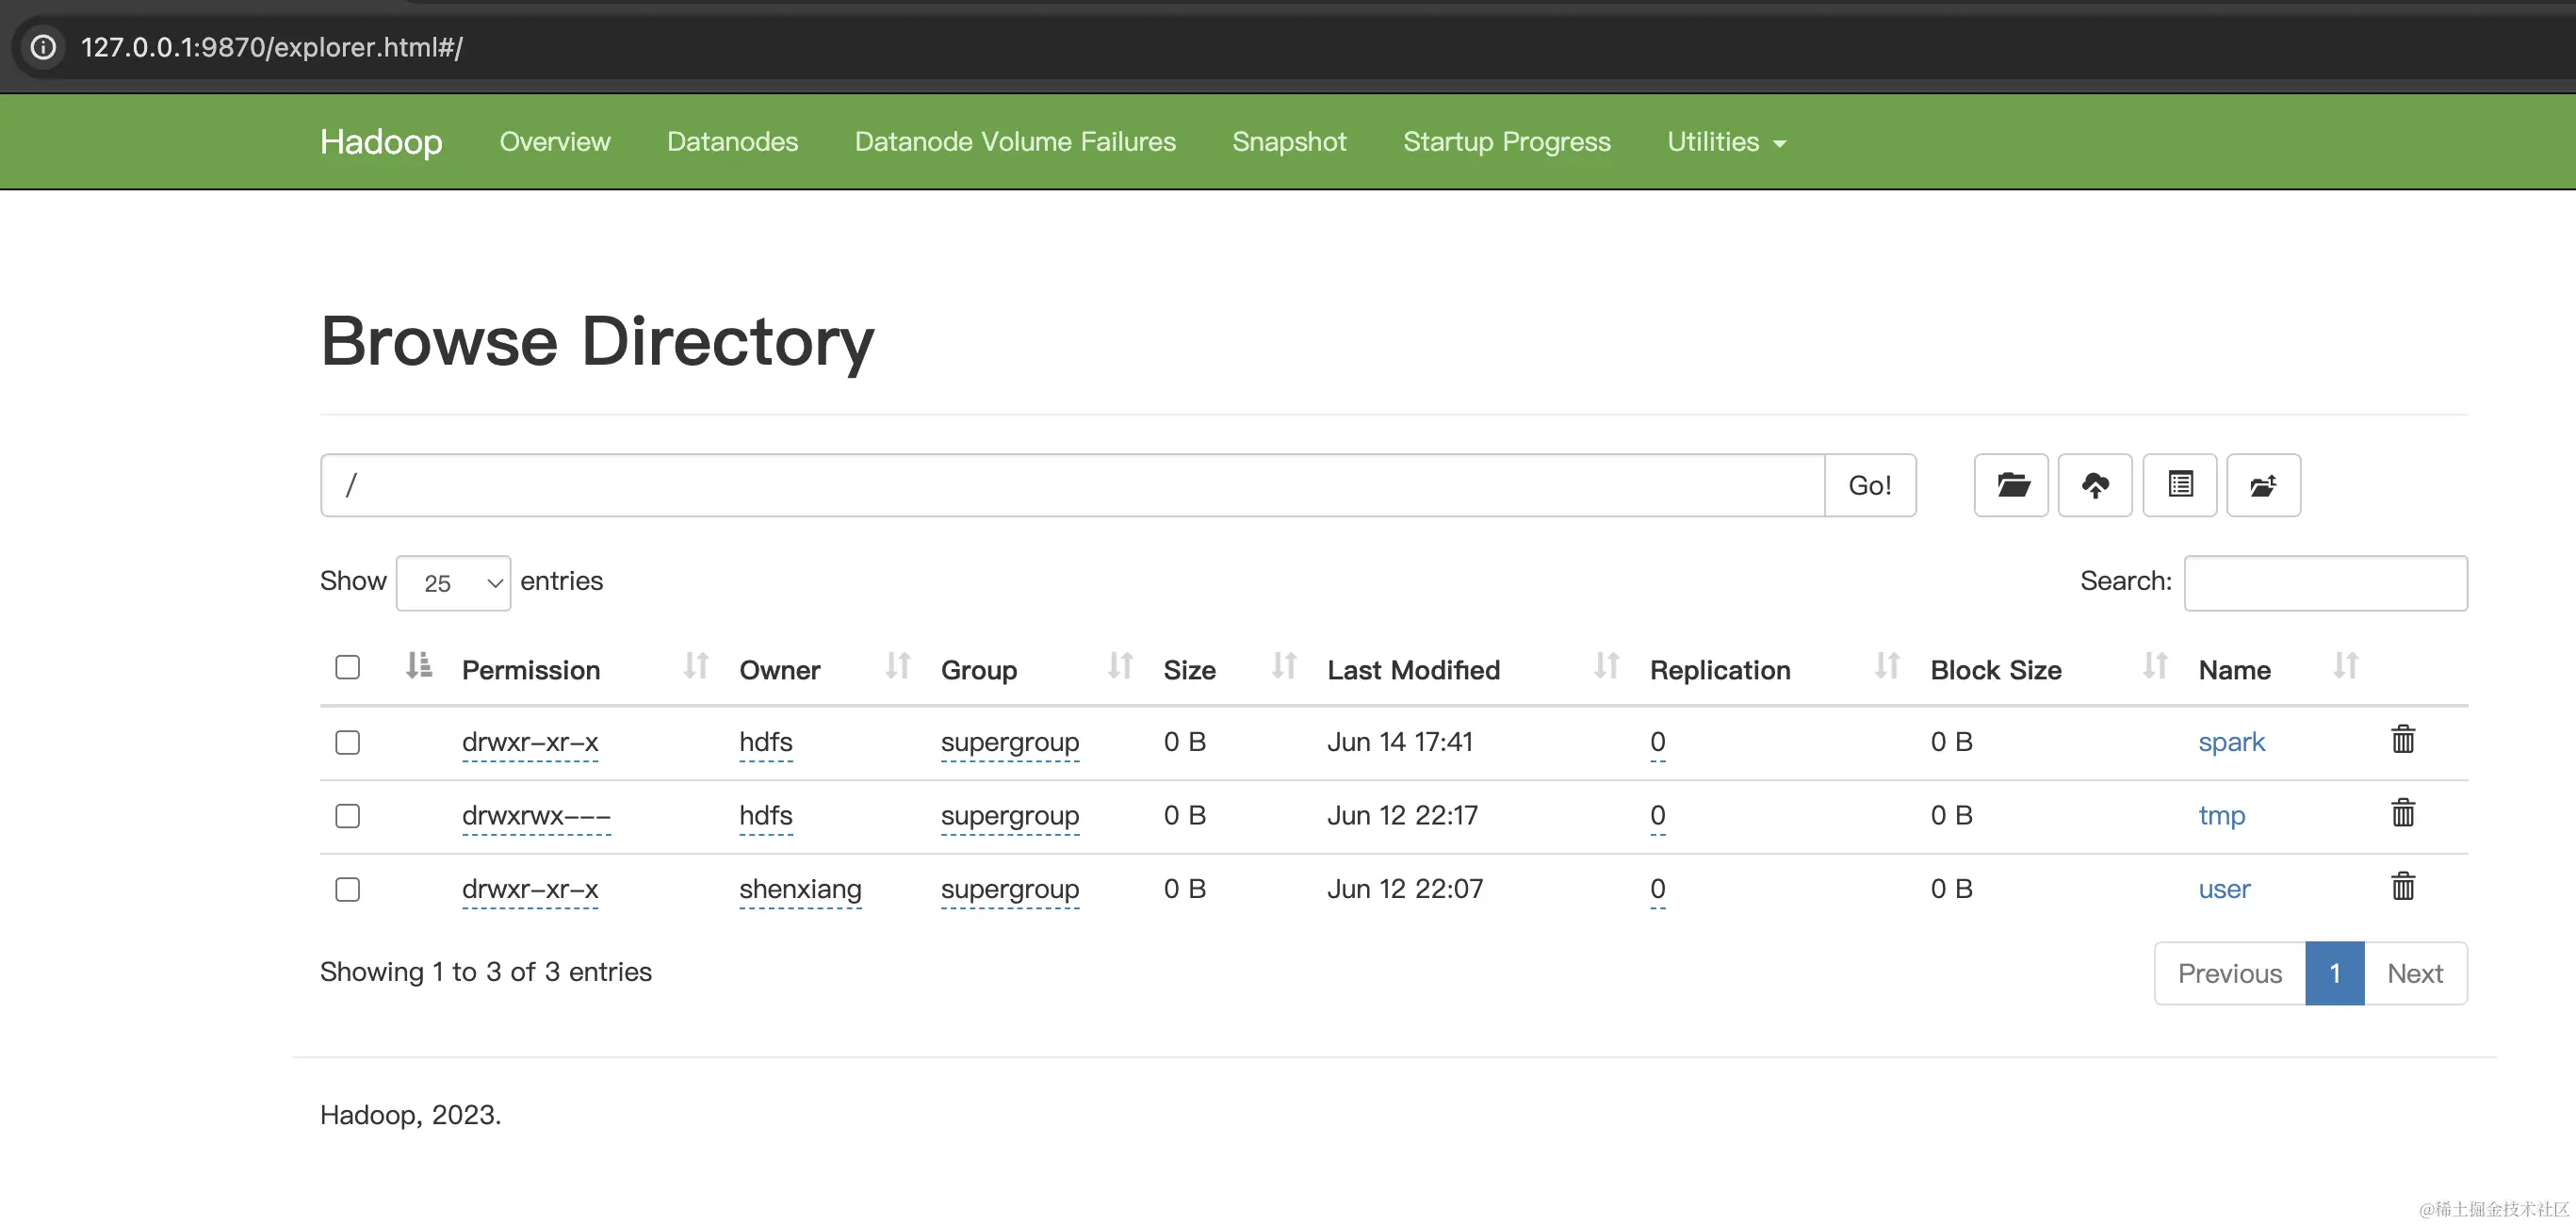This screenshot has height=1225, width=2576.
Task: Open the create directory folder icon
Action: (x=2011, y=485)
